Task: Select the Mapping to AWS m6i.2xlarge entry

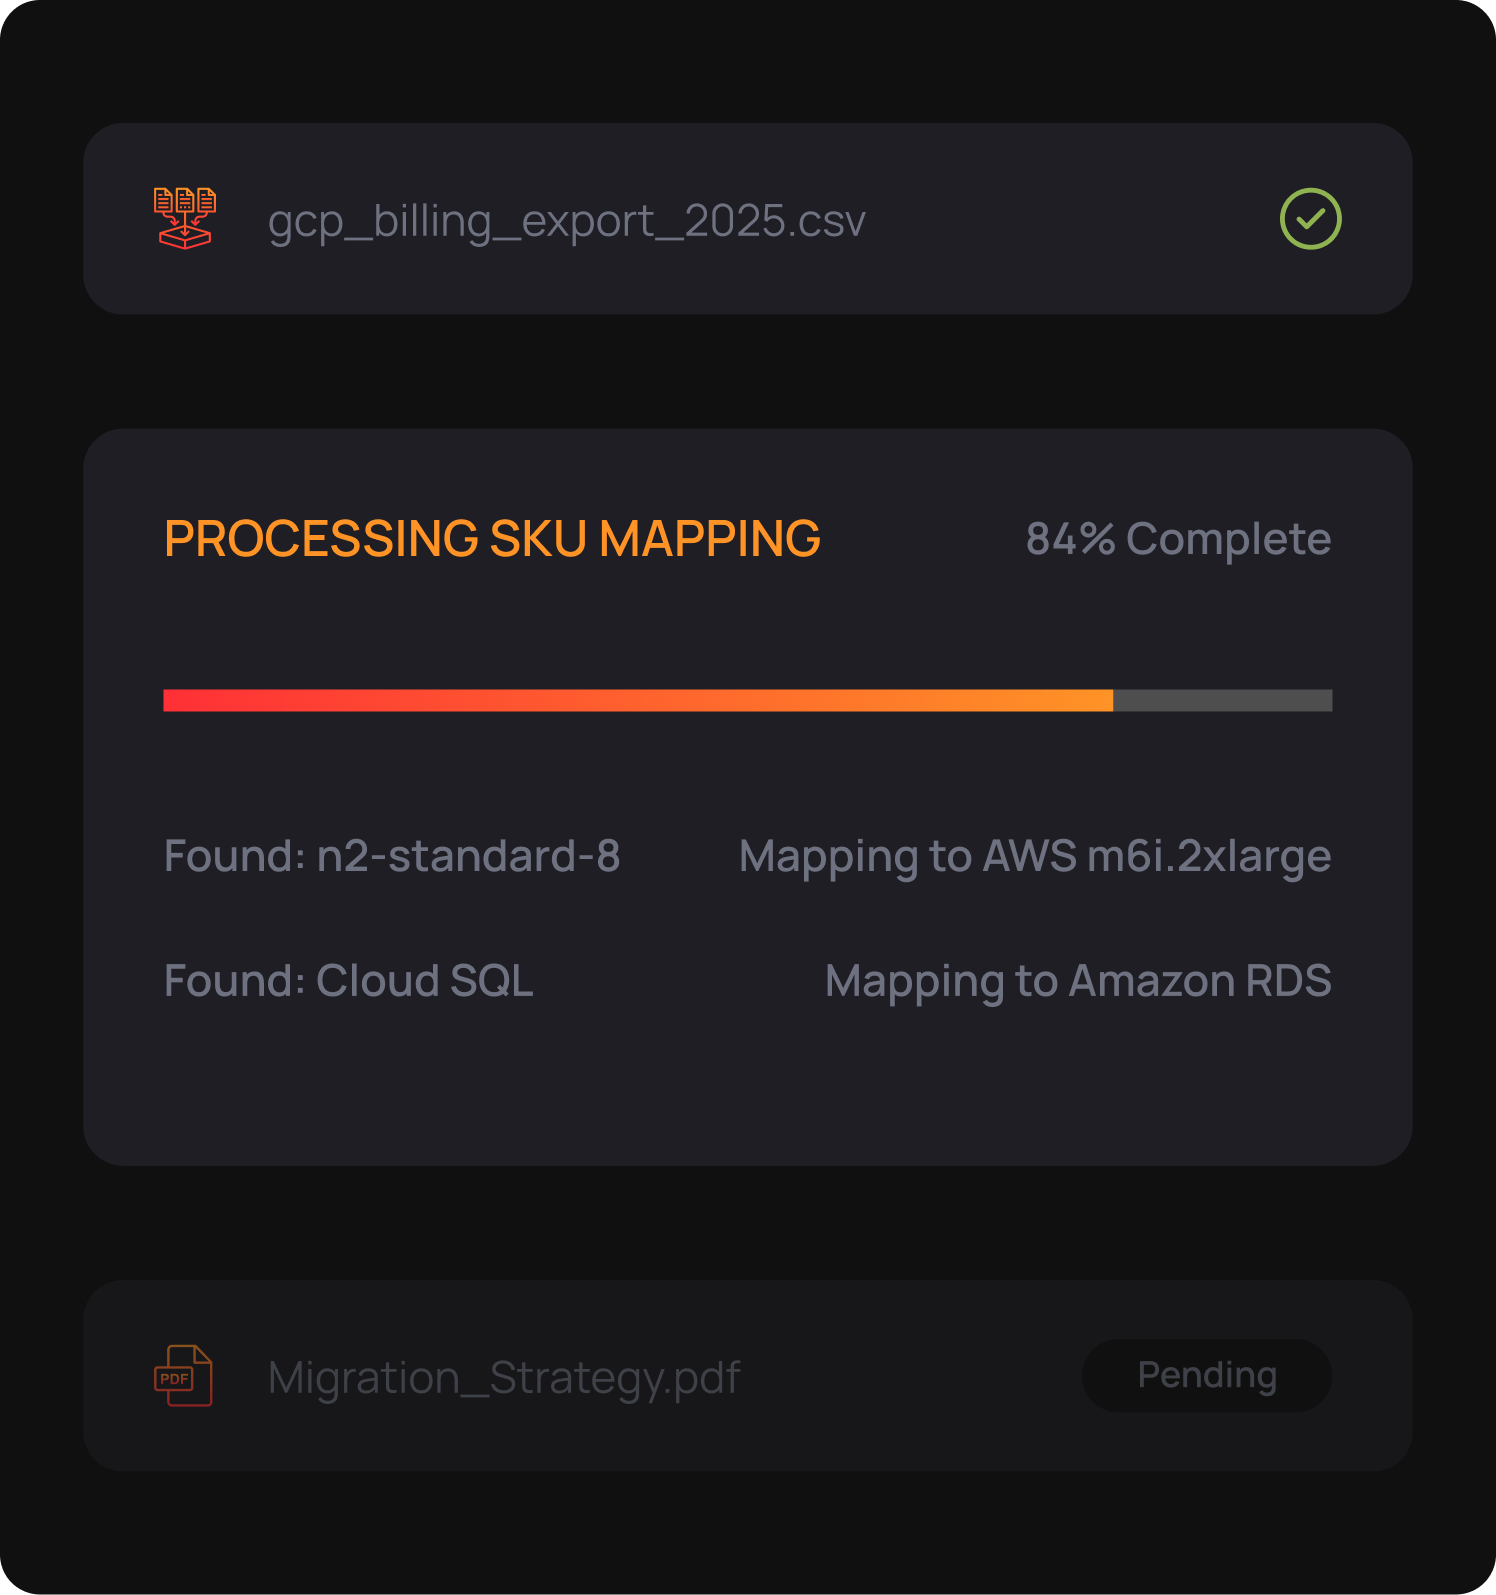Action: (x=1034, y=857)
